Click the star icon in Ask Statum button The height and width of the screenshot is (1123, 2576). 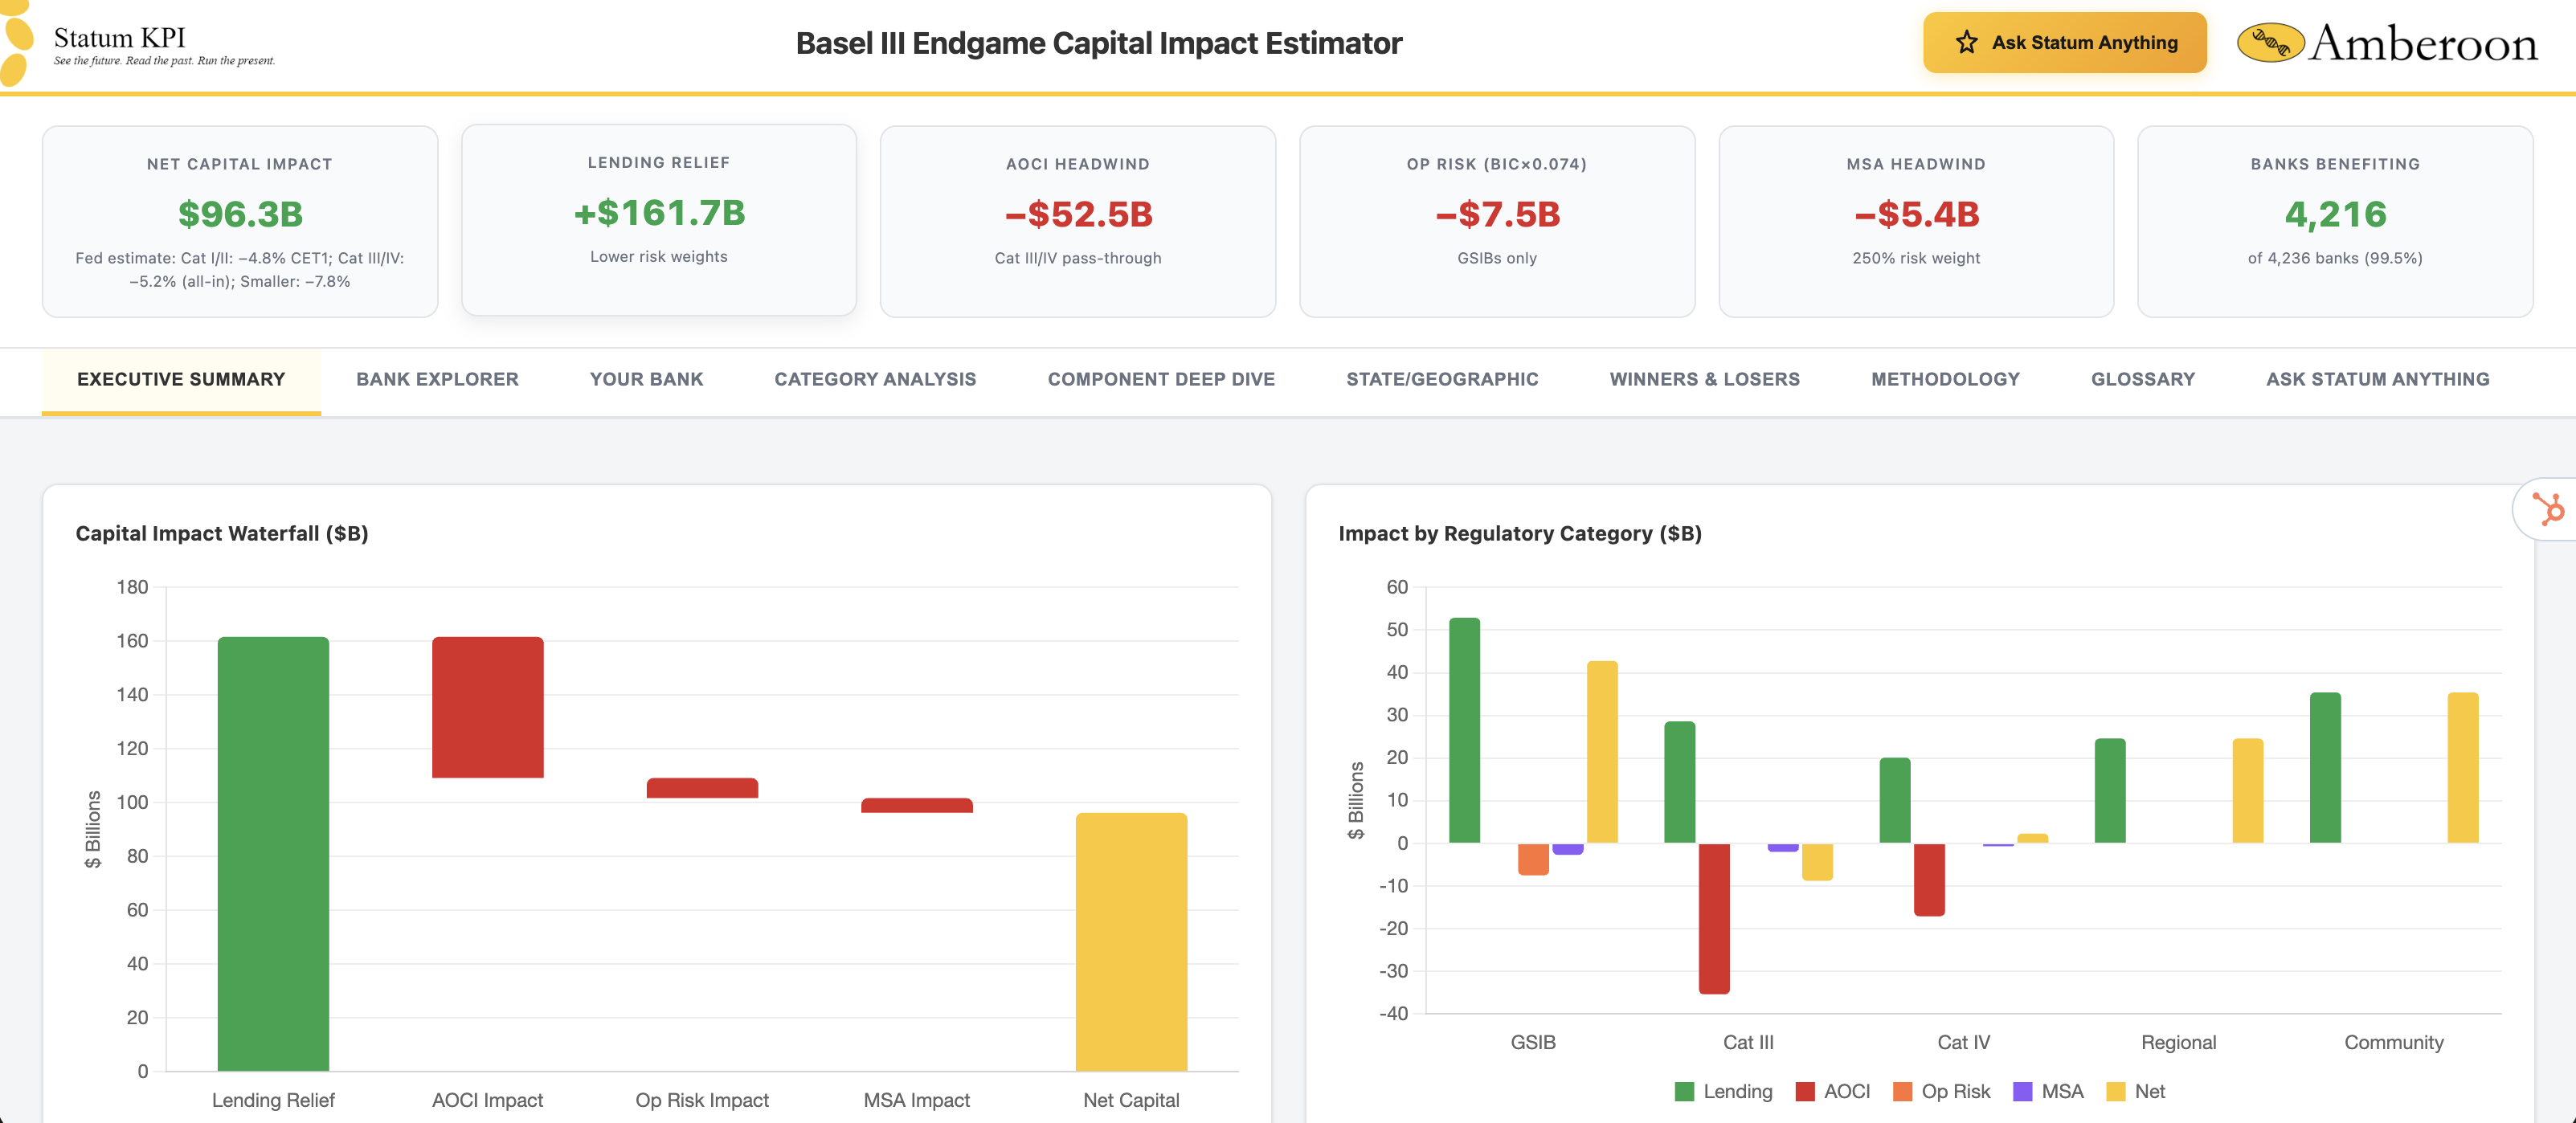1966,42
